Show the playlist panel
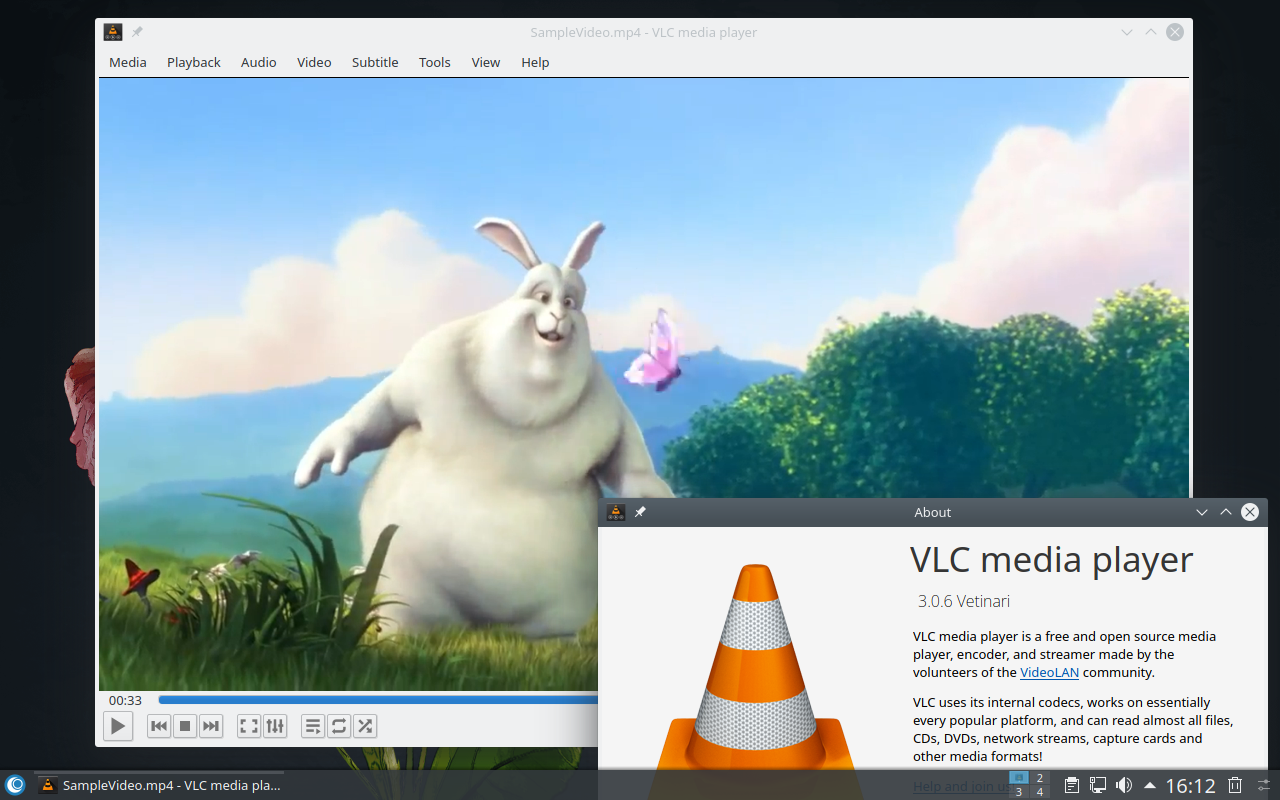The height and width of the screenshot is (800, 1280). click(313, 726)
